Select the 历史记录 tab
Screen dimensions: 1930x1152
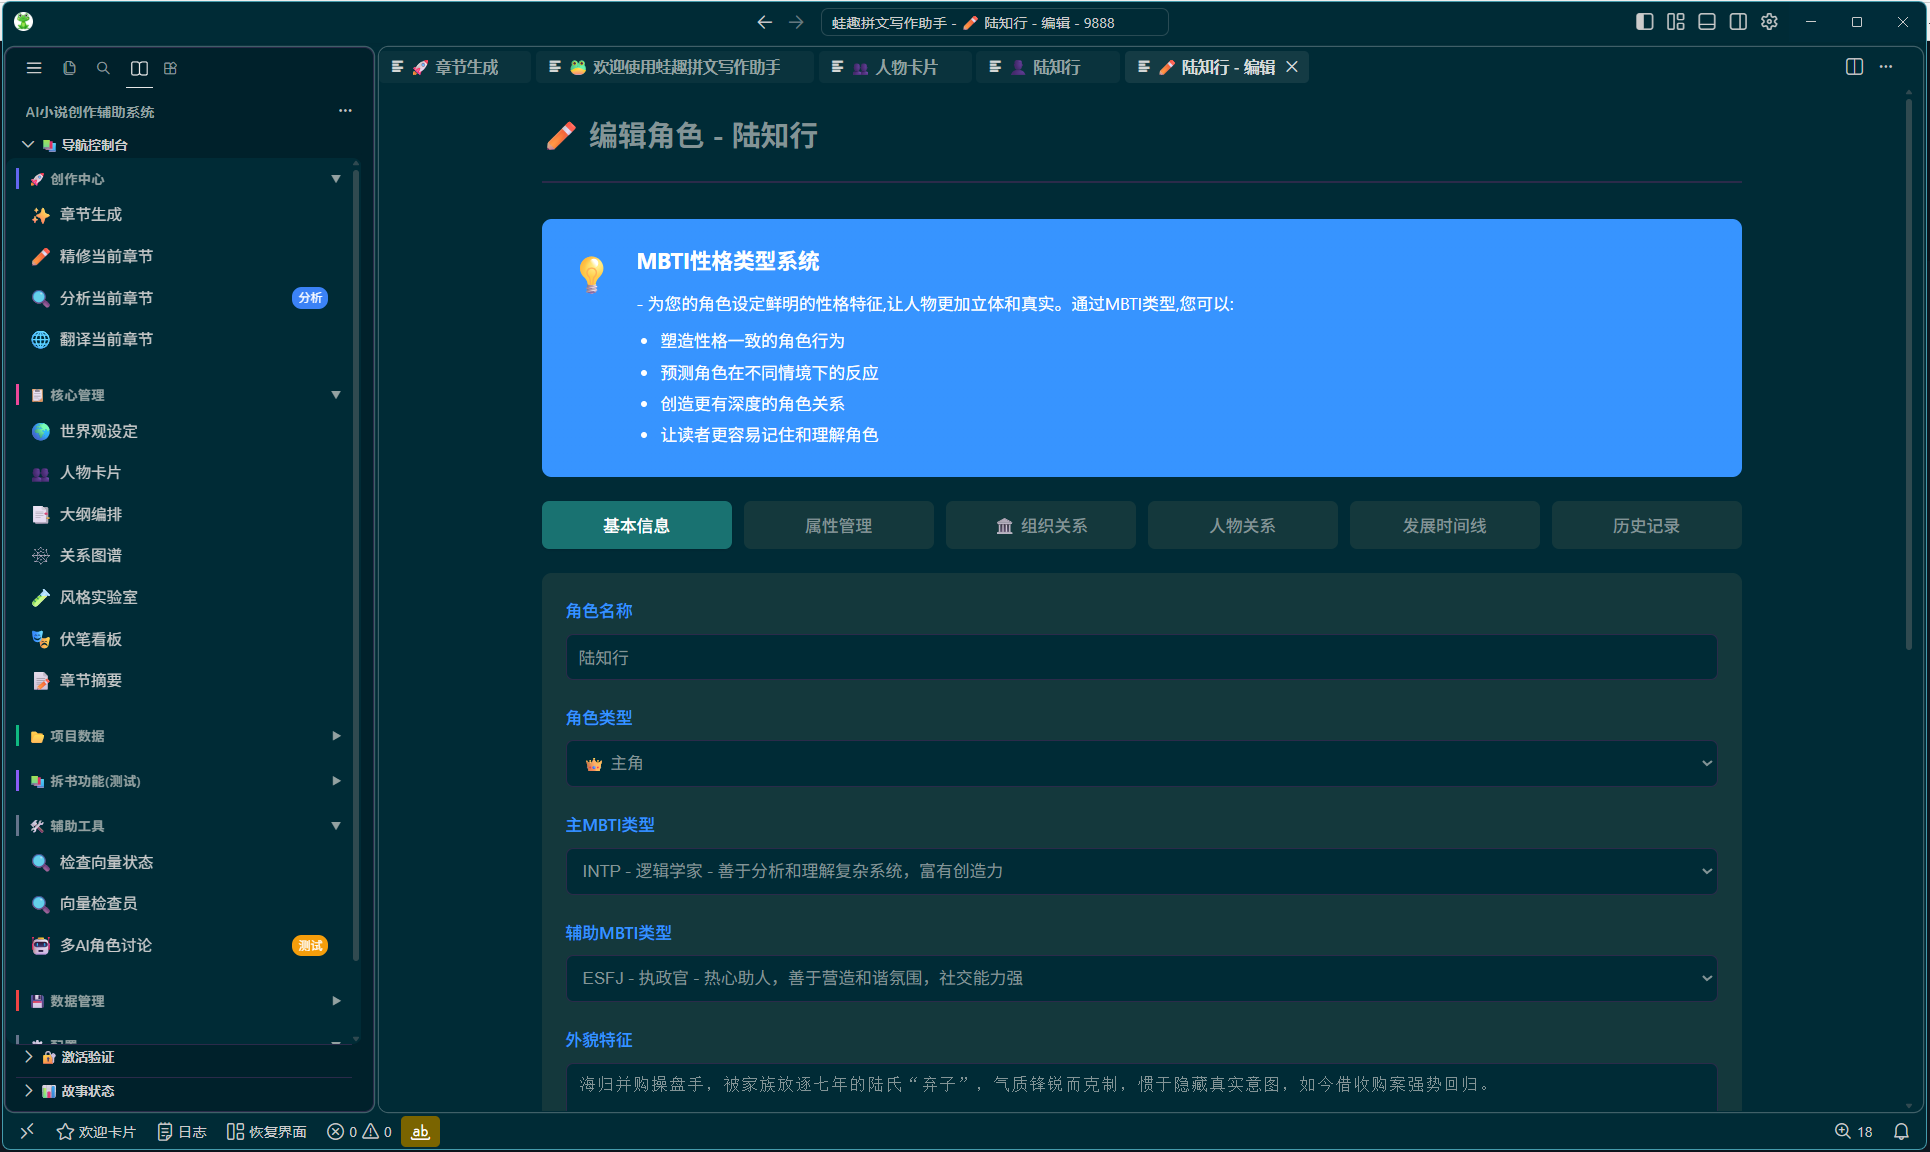click(1647, 525)
